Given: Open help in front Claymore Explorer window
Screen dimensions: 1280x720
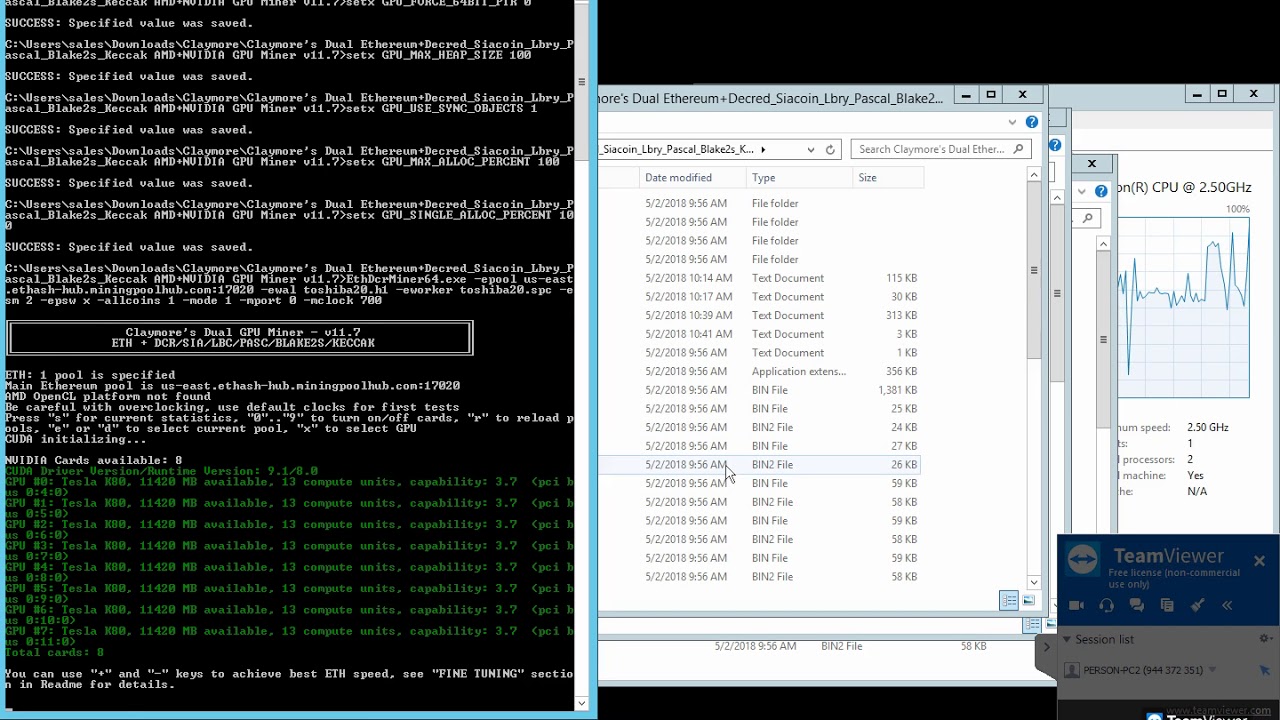Looking at the screenshot, I should click(1032, 122).
